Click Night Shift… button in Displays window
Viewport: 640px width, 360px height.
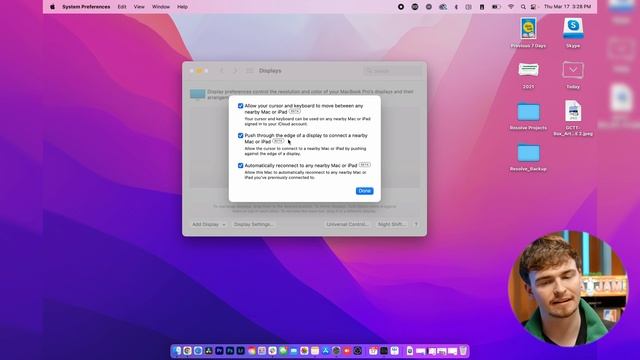tap(391, 224)
